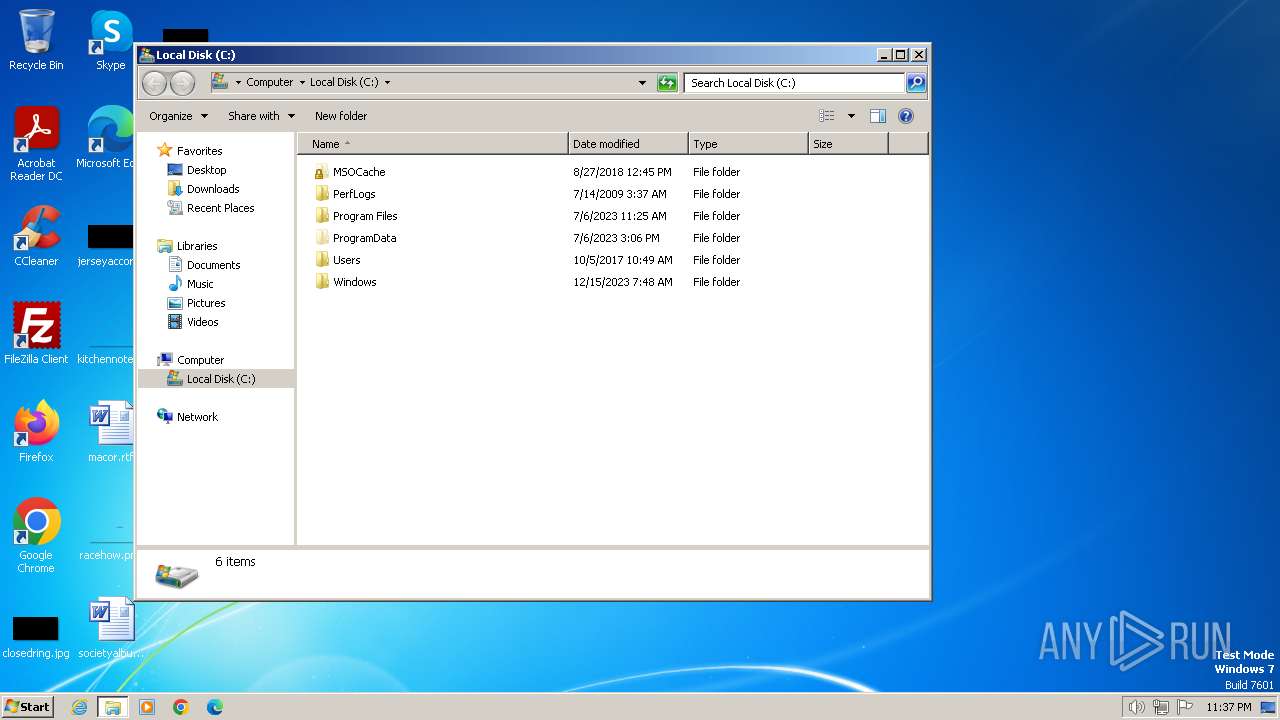The width and height of the screenshot is (1280, 720).
Task: Click the taskbar clock 11:37 PM
Action: point(1229,707)
